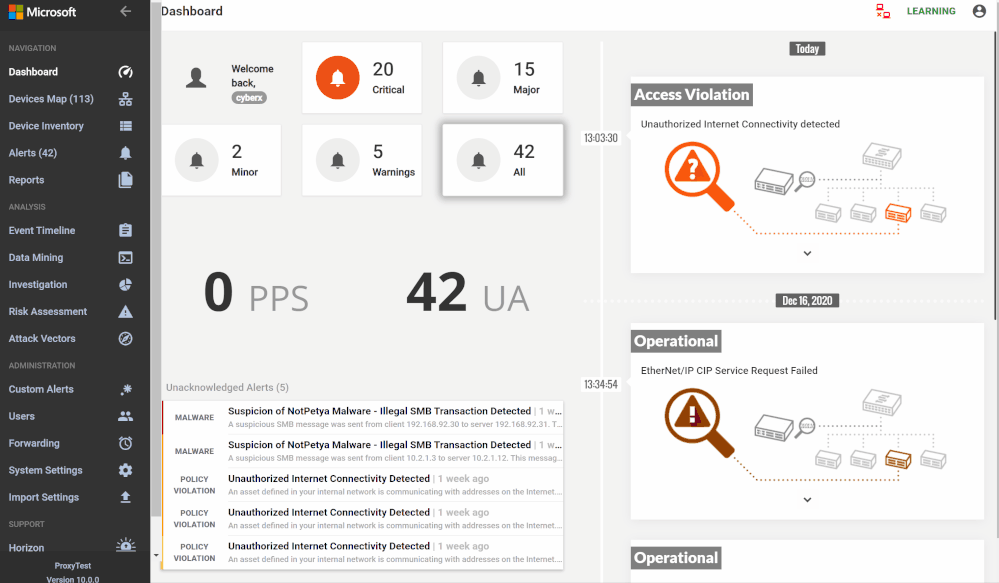Viewport: 999px width, 583px height.
Task: Click the cyberx username badge
Action: coord(249,97)
